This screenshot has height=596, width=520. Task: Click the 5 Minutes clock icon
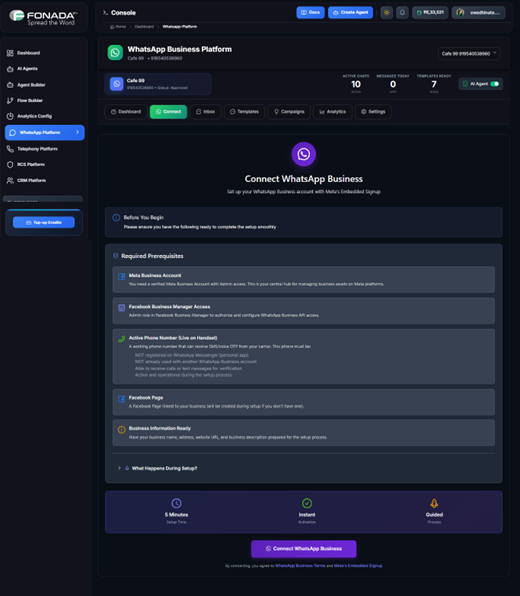click(176, 503)
